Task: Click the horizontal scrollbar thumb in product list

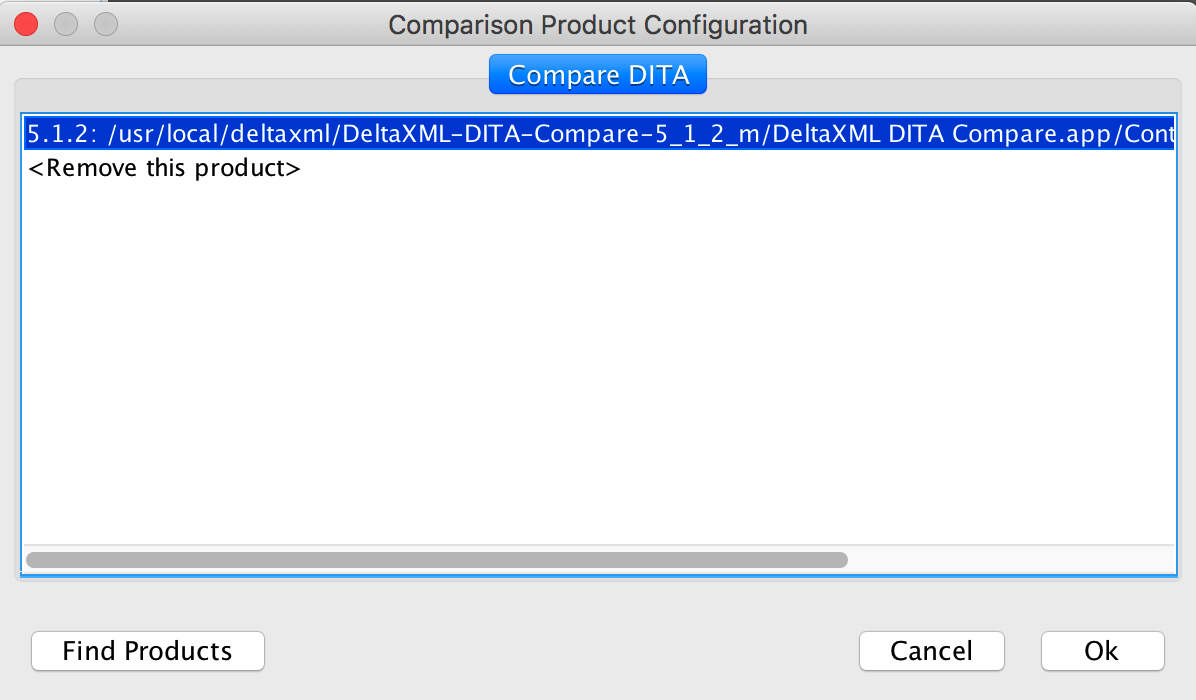Action: (436, 560)
